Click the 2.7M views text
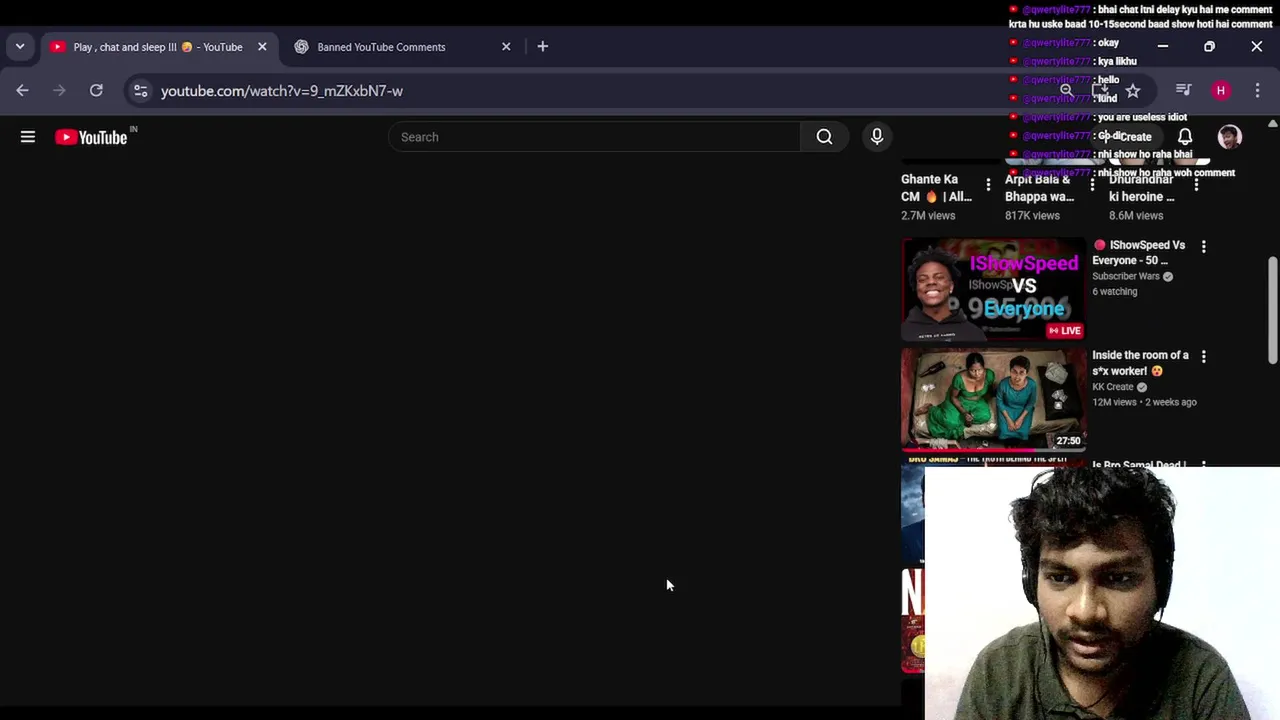This screenshot has width=1280, height=720. click(928, 215)
